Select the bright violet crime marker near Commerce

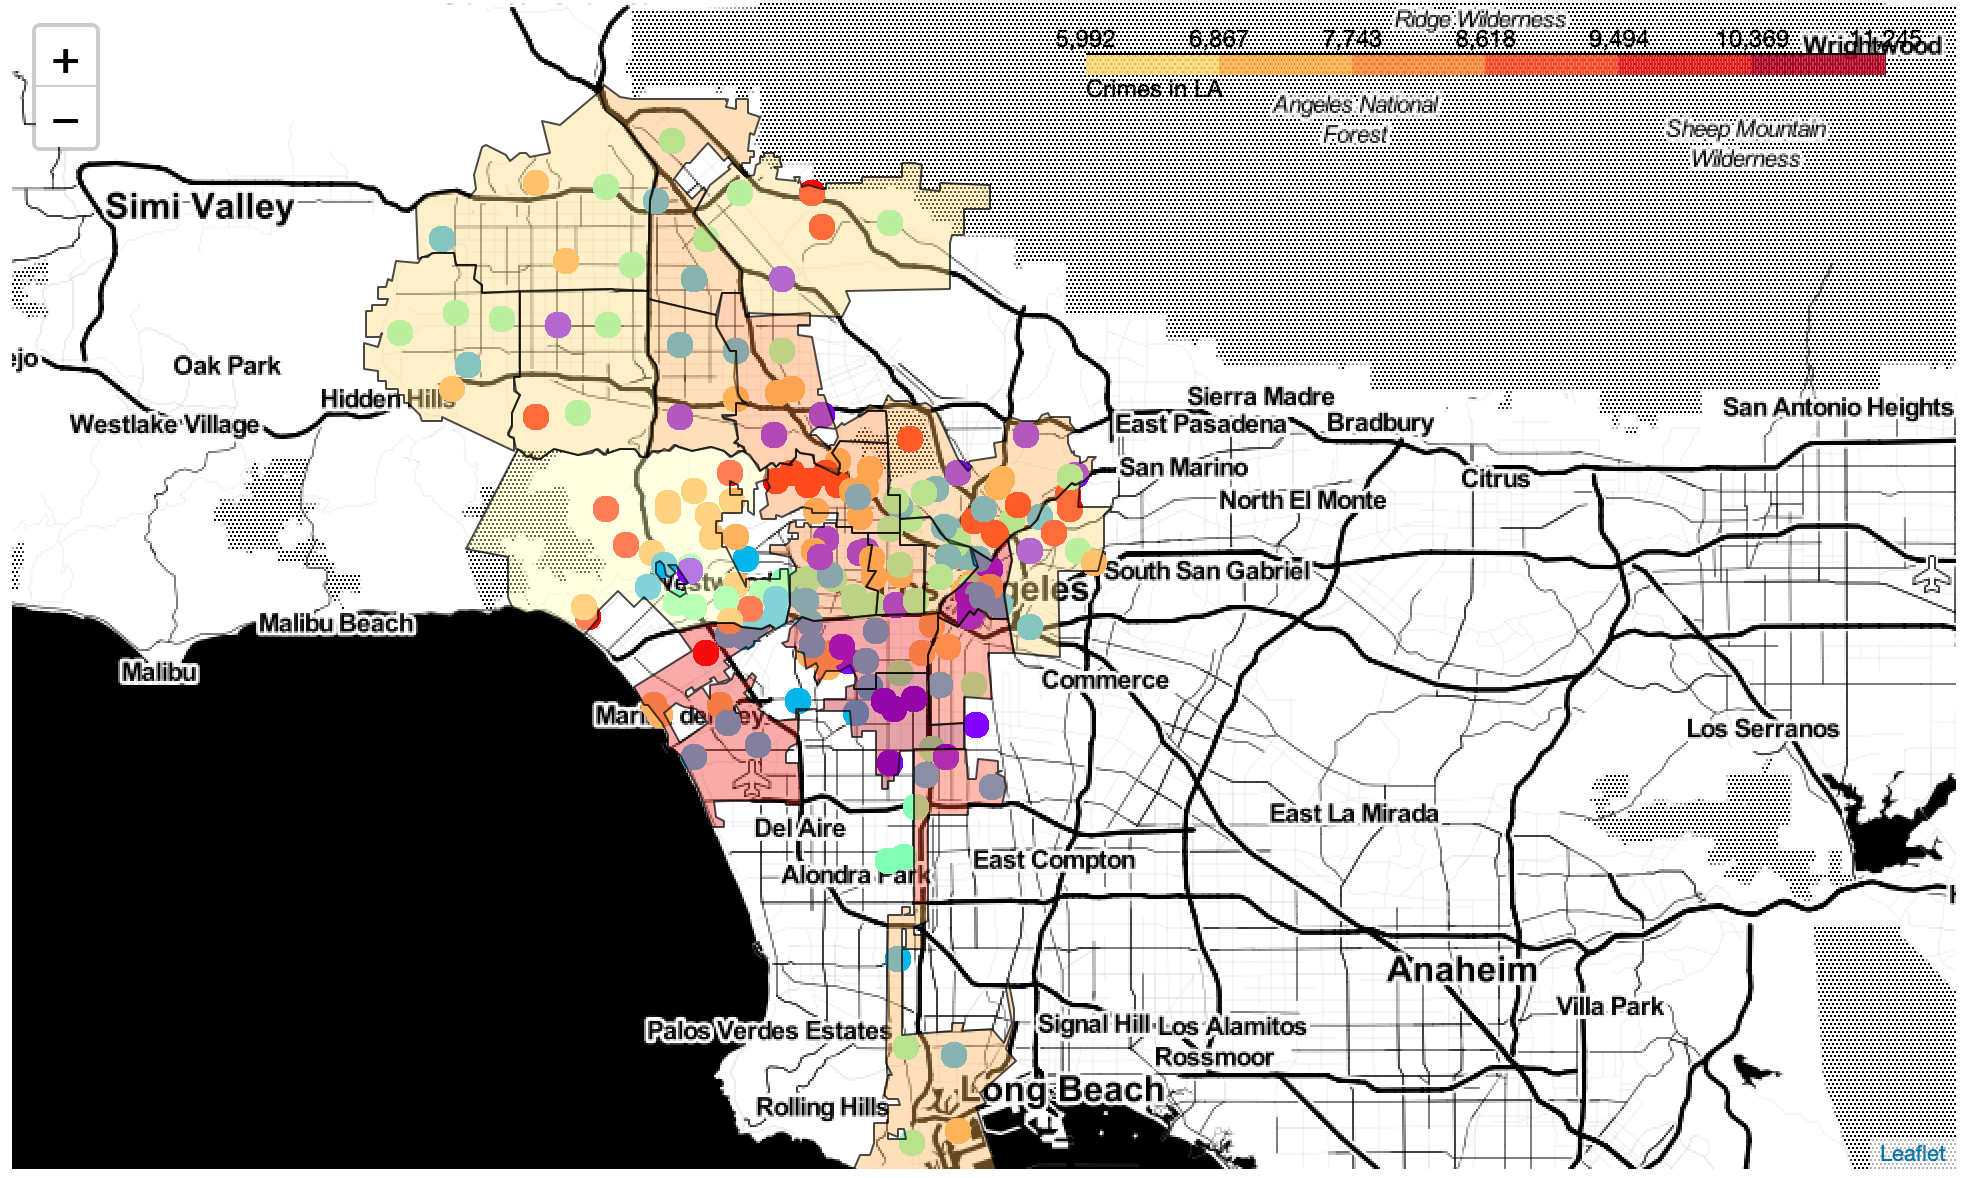pos(976,724)
